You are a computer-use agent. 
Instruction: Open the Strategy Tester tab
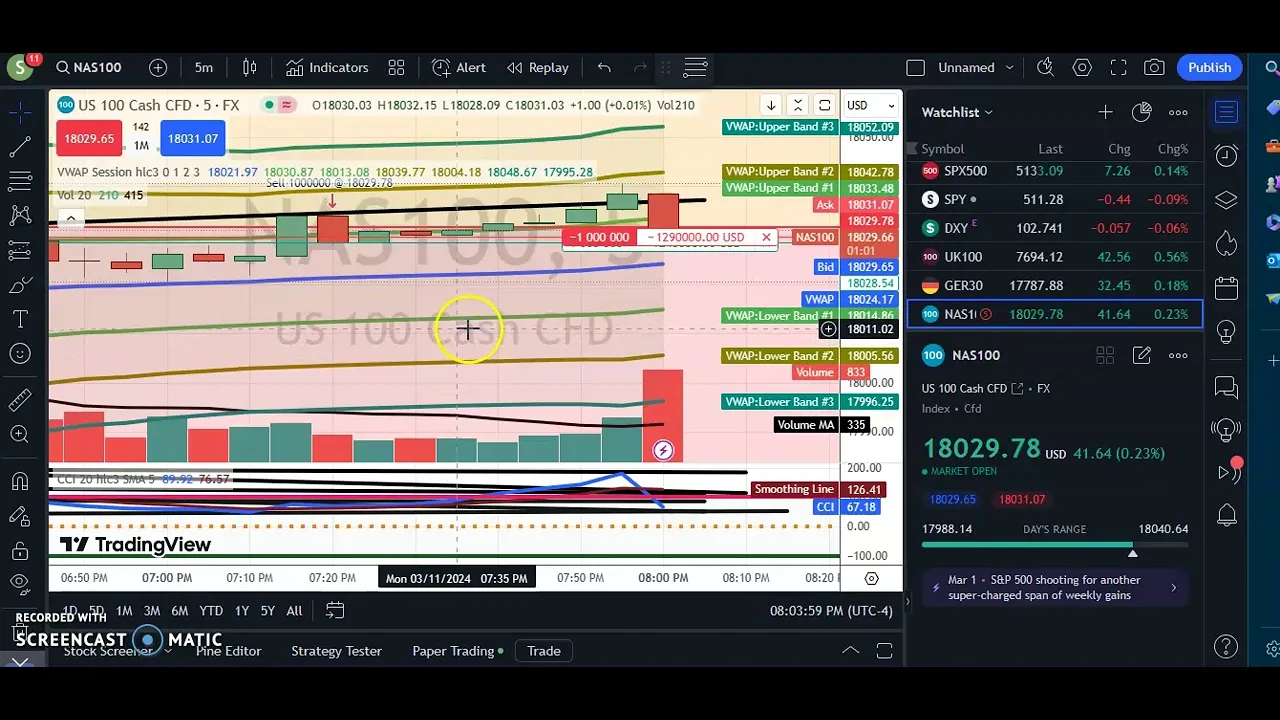point(336,651)
